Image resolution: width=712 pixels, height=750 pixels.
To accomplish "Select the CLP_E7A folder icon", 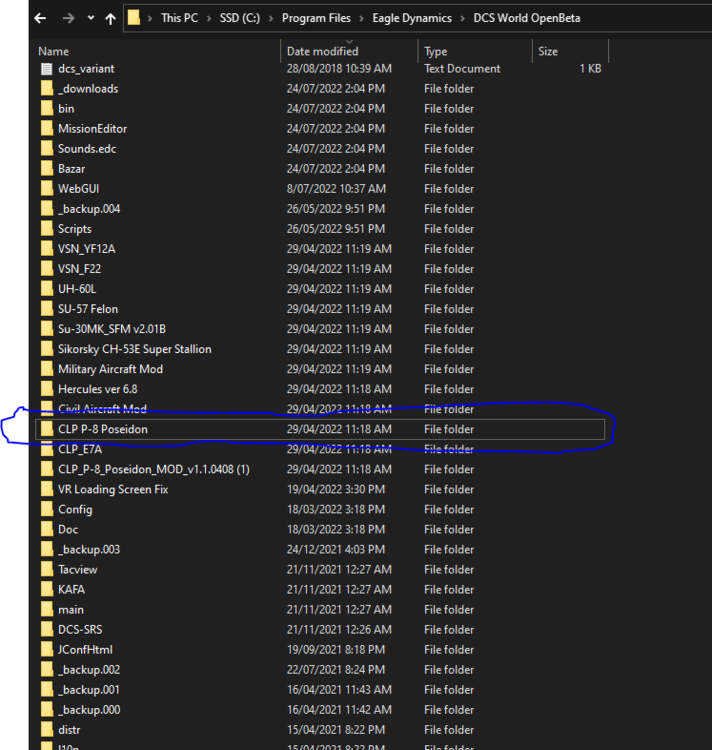I will click(x=46, y=449).
